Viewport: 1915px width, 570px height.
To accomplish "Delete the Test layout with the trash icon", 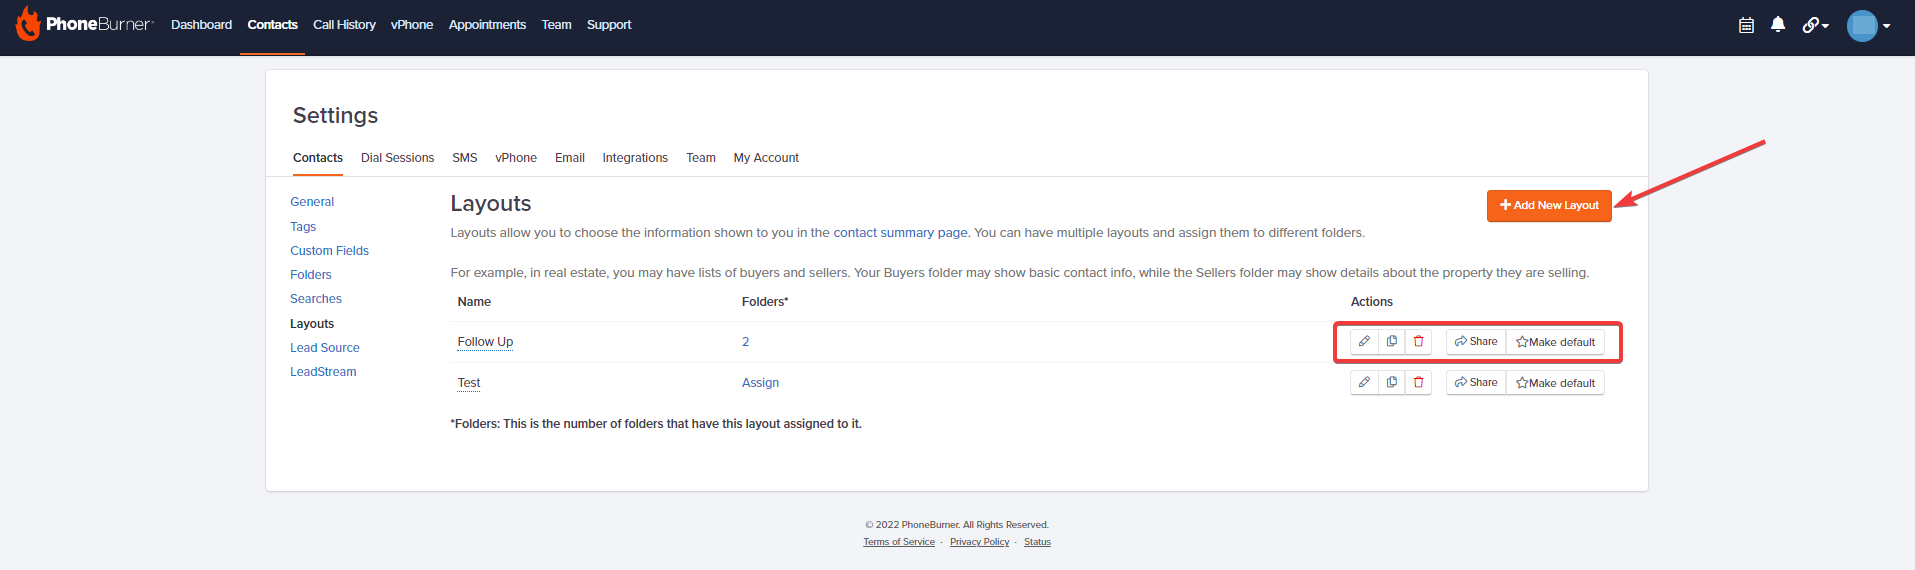I will coord(1418,383).
